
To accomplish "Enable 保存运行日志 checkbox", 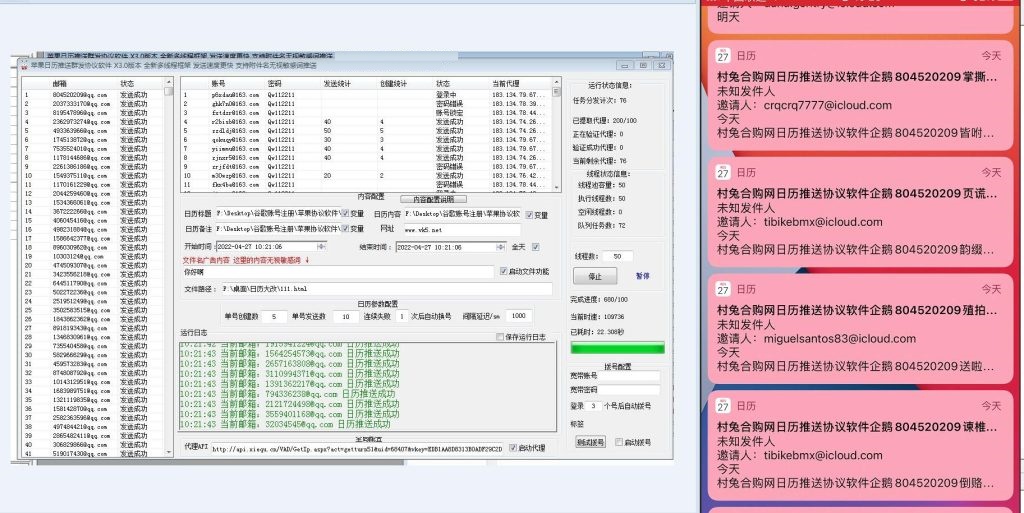I will [x=502, y=337].
